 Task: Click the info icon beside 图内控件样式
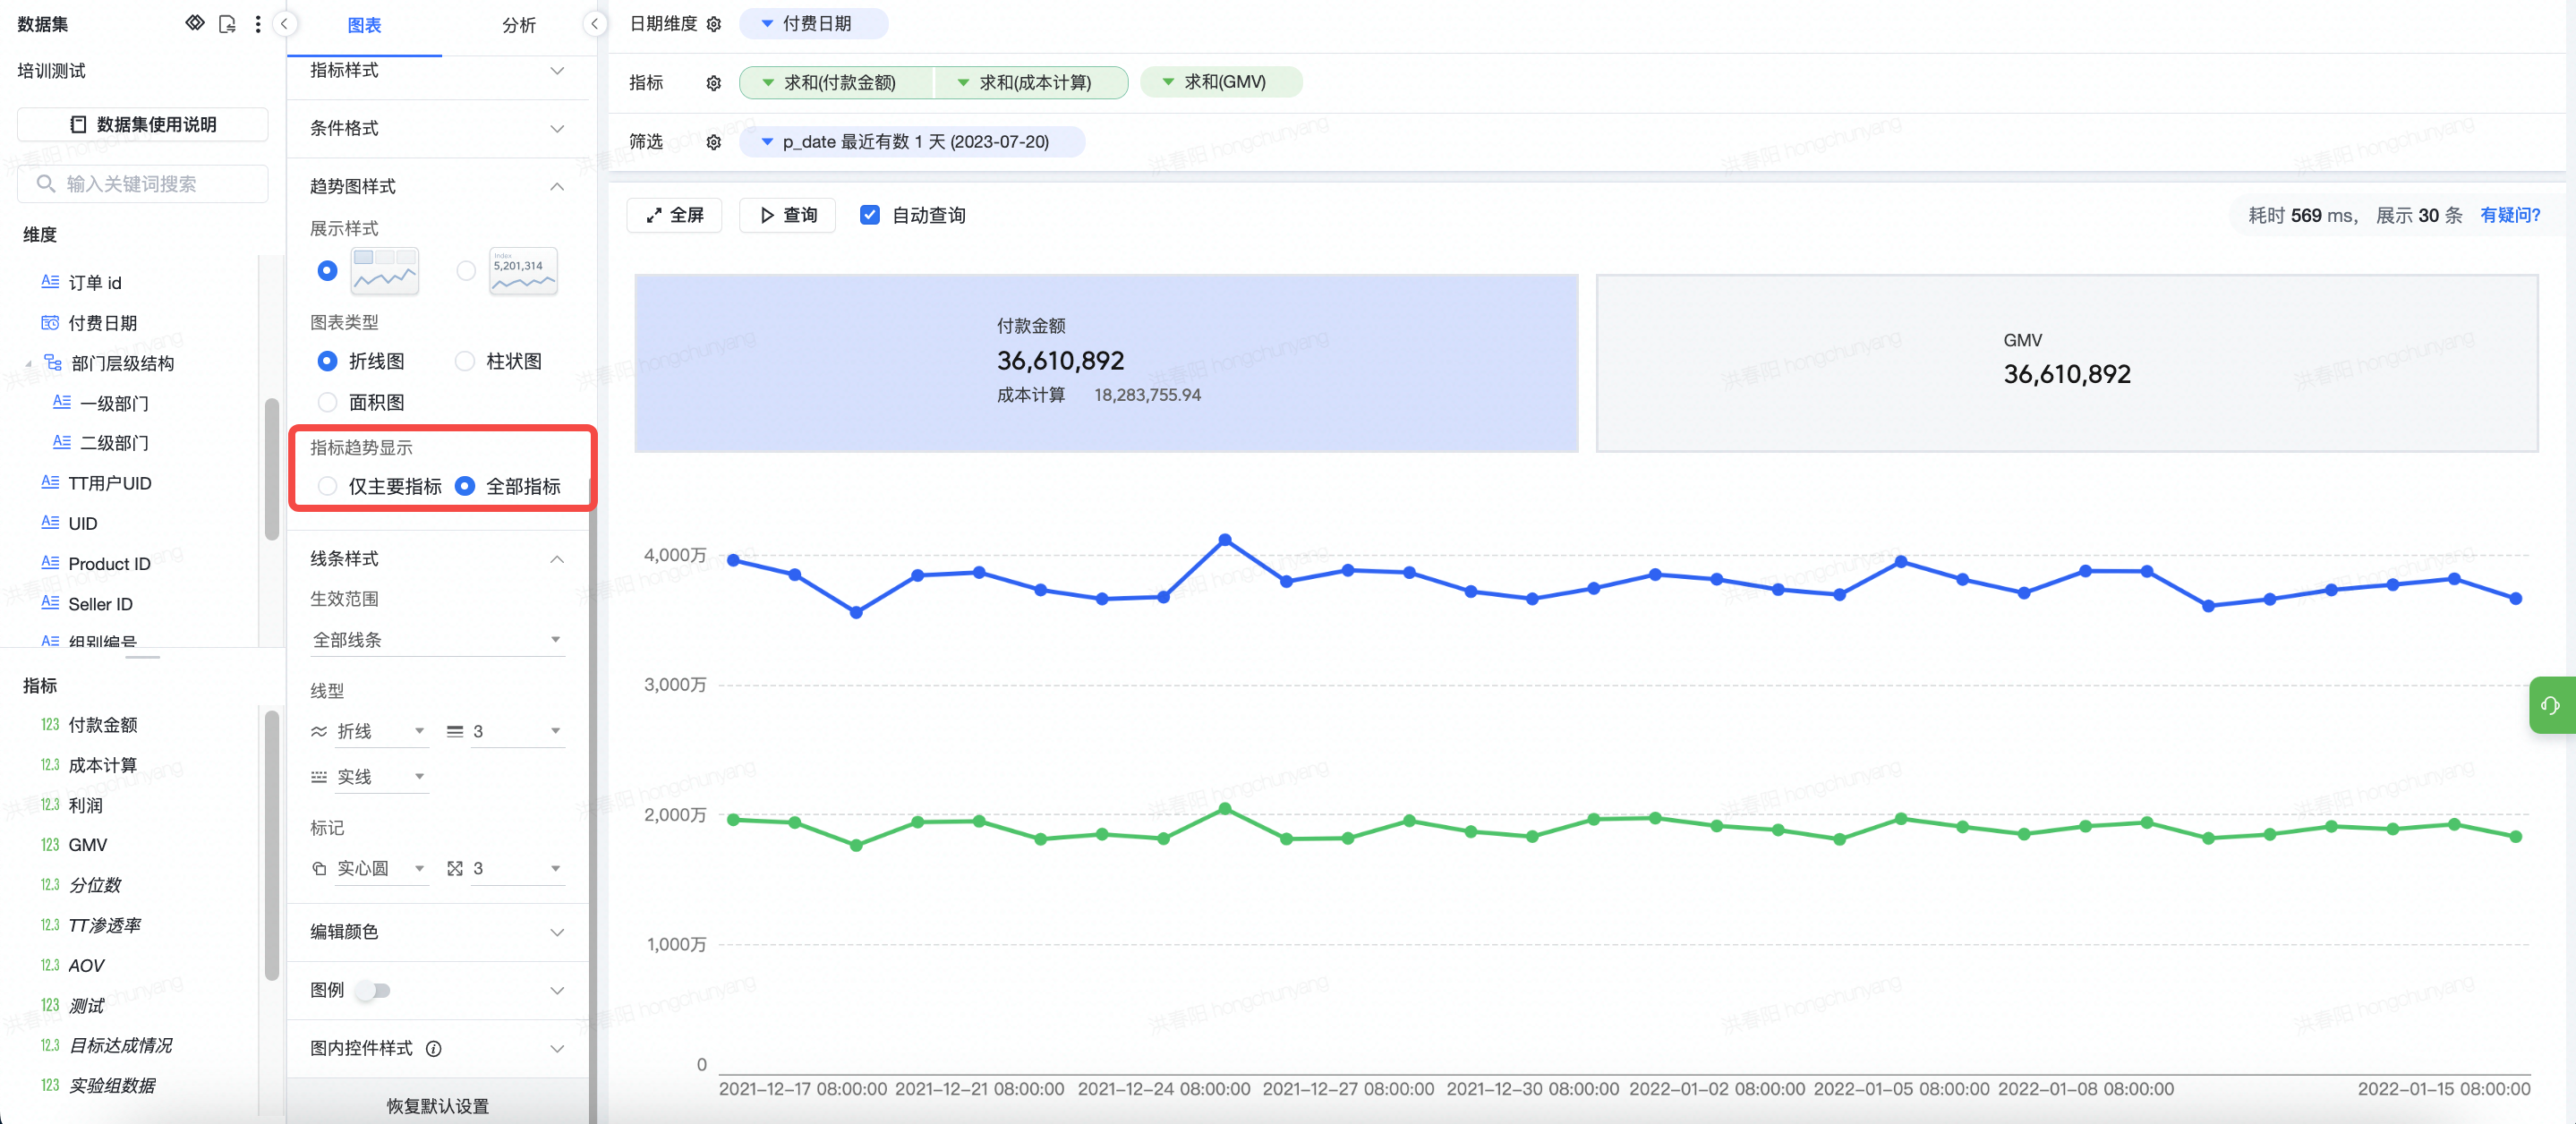coord(434,1049)
